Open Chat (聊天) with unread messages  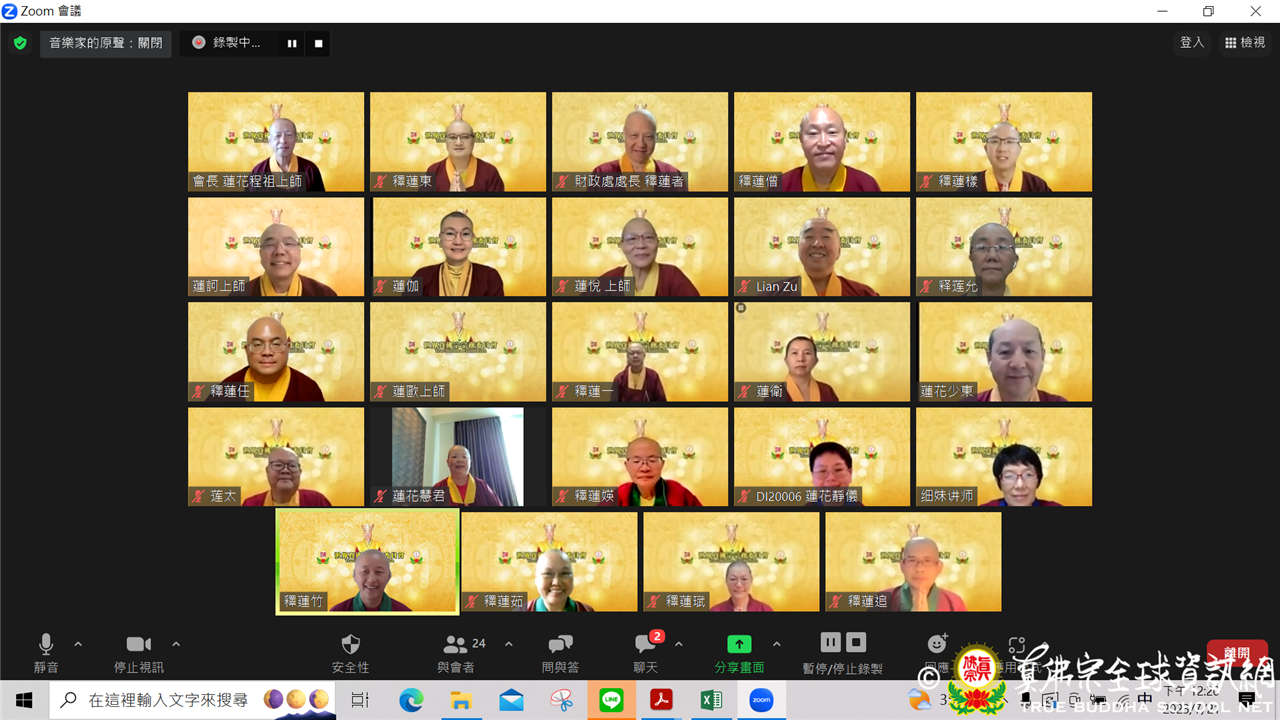[645, 644]
